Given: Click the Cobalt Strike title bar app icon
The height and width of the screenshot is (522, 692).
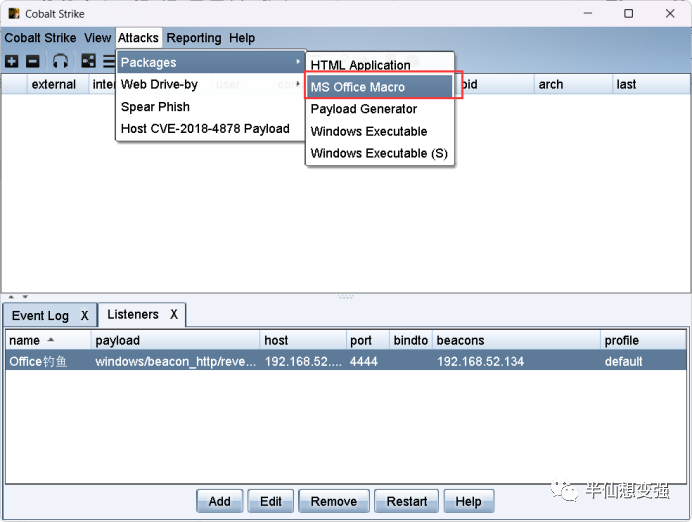Looking at the screenshot, I should [14, 14].
